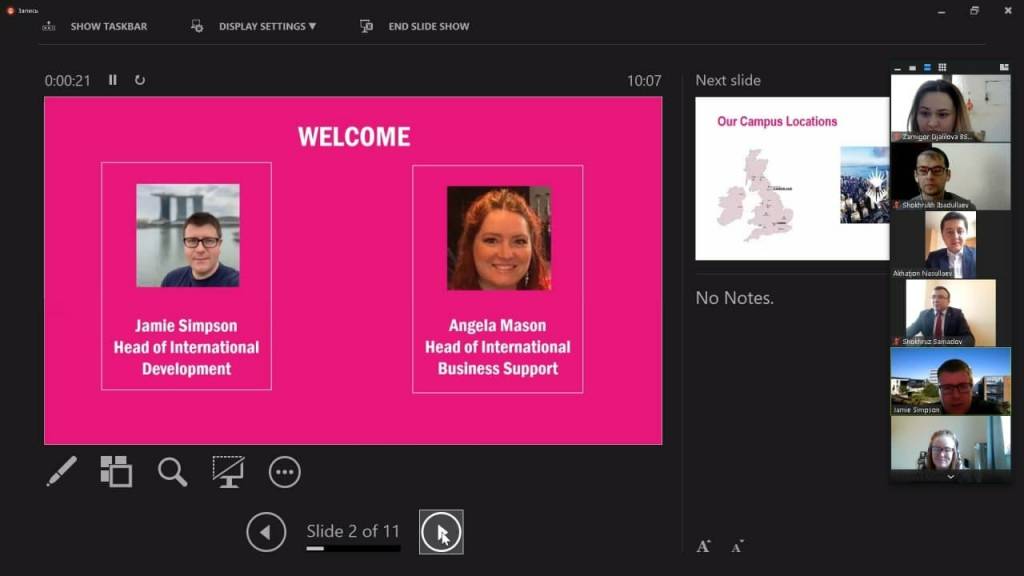Image resolution: width=1024 pixels, height=576 pixels.
Task: Make the notes text smaller
Action: tap(737, 546)
